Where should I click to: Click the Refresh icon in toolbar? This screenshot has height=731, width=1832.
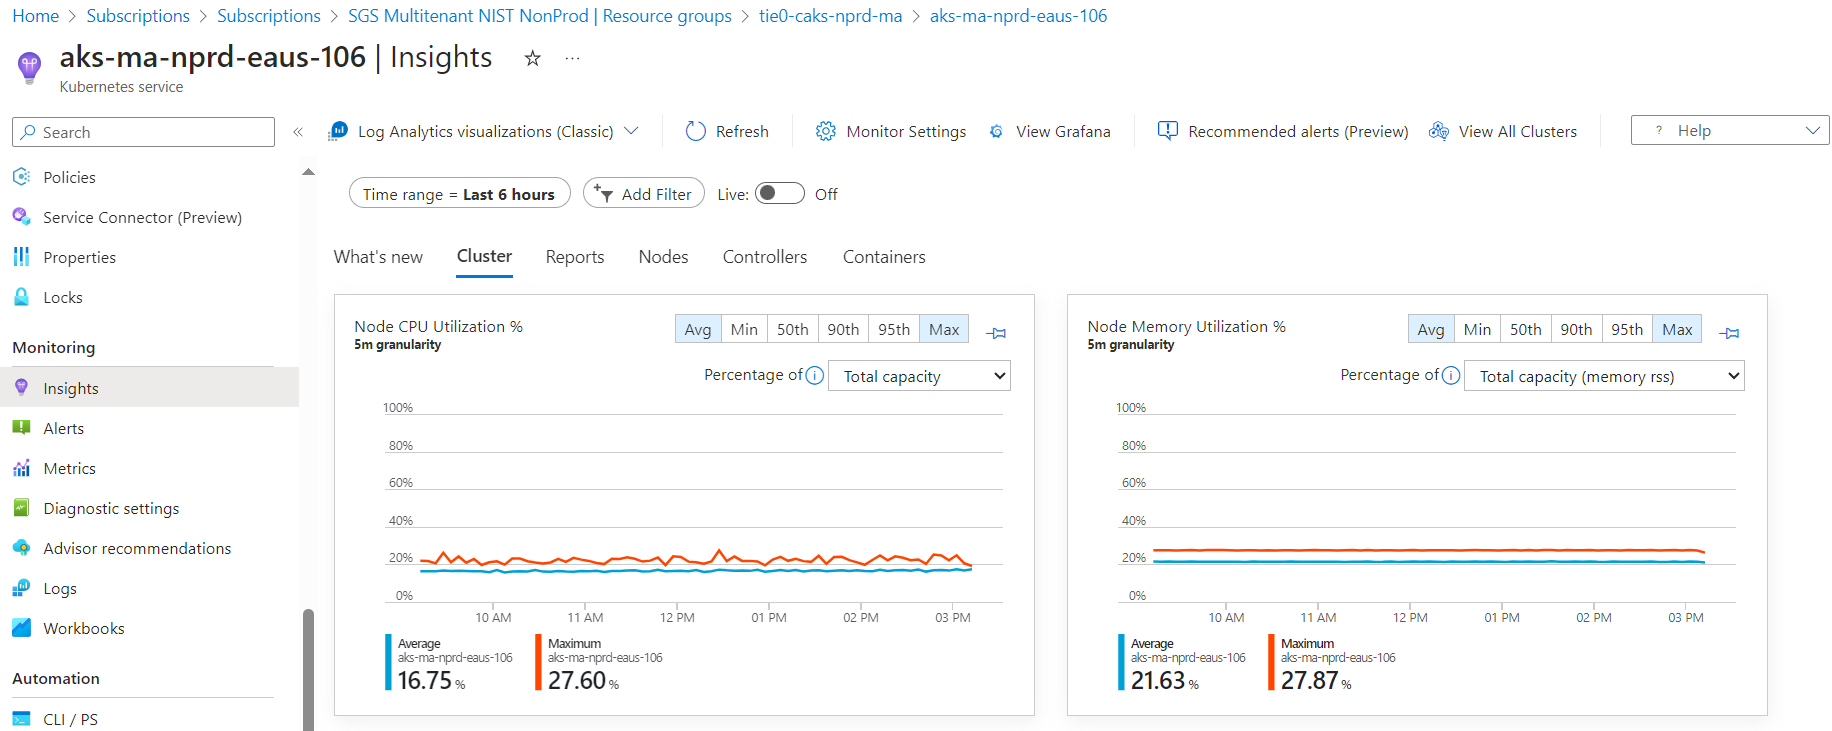click(x=696, y=131)
